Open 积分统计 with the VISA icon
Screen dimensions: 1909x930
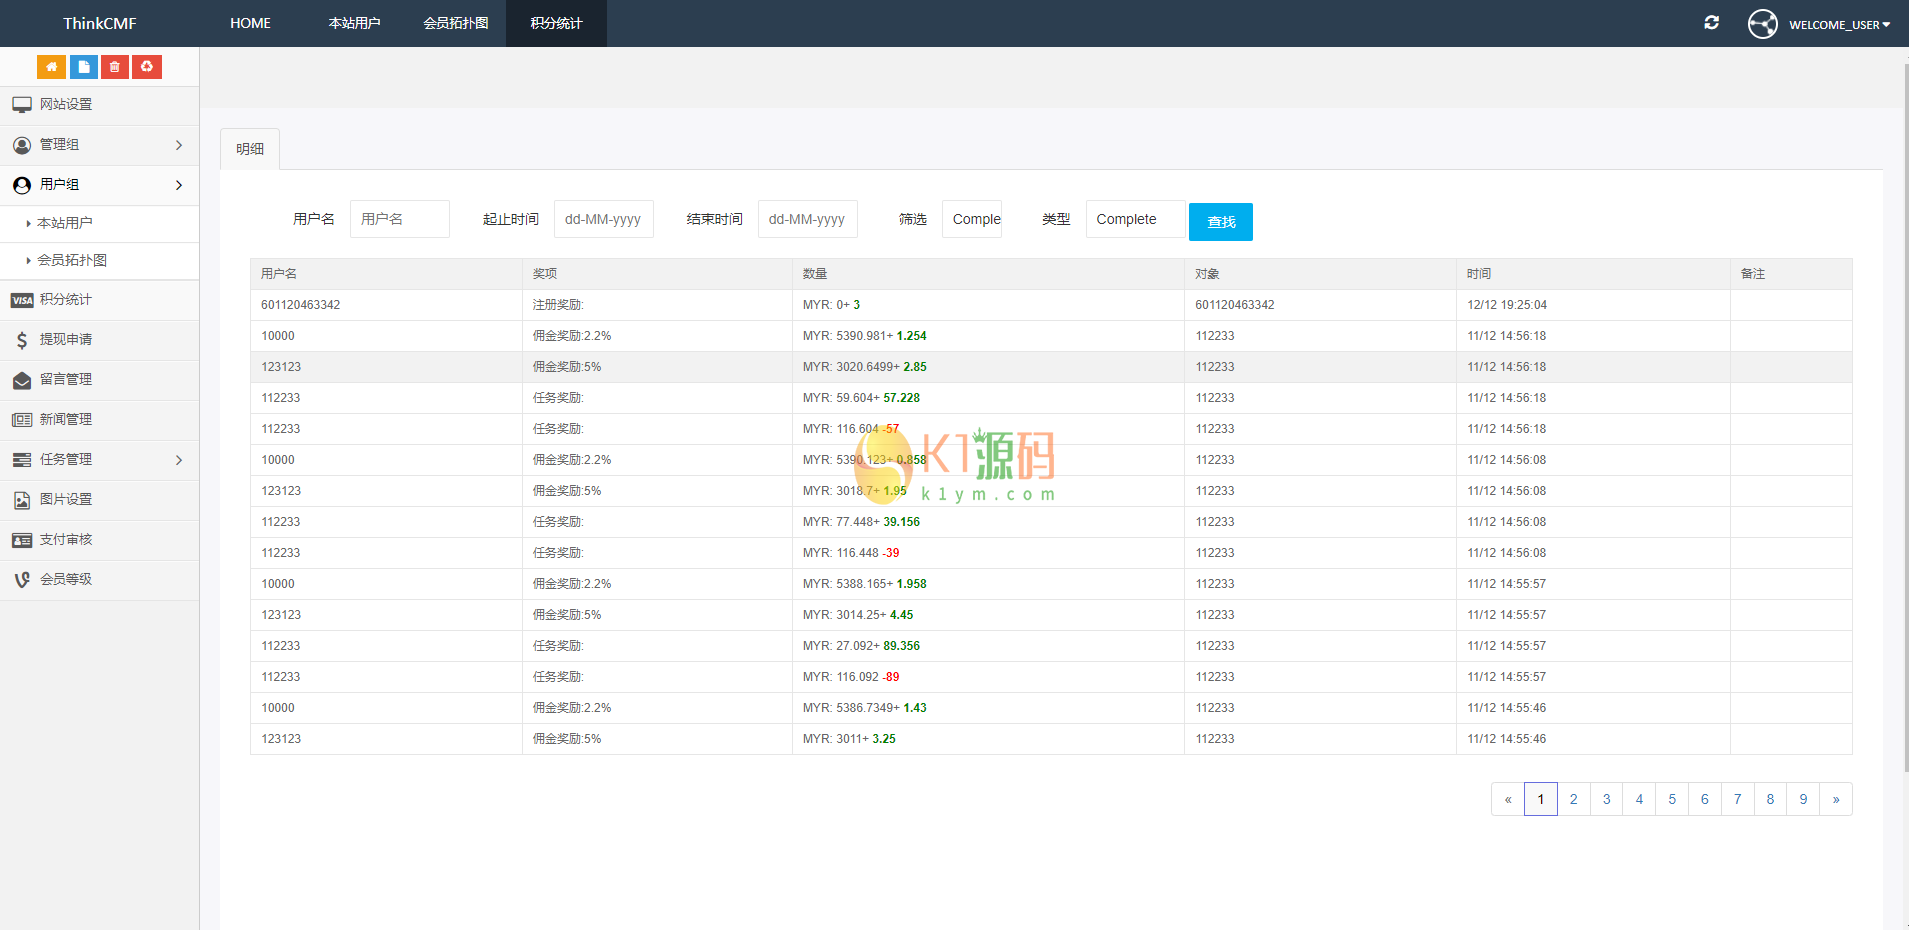click(66, 300)
